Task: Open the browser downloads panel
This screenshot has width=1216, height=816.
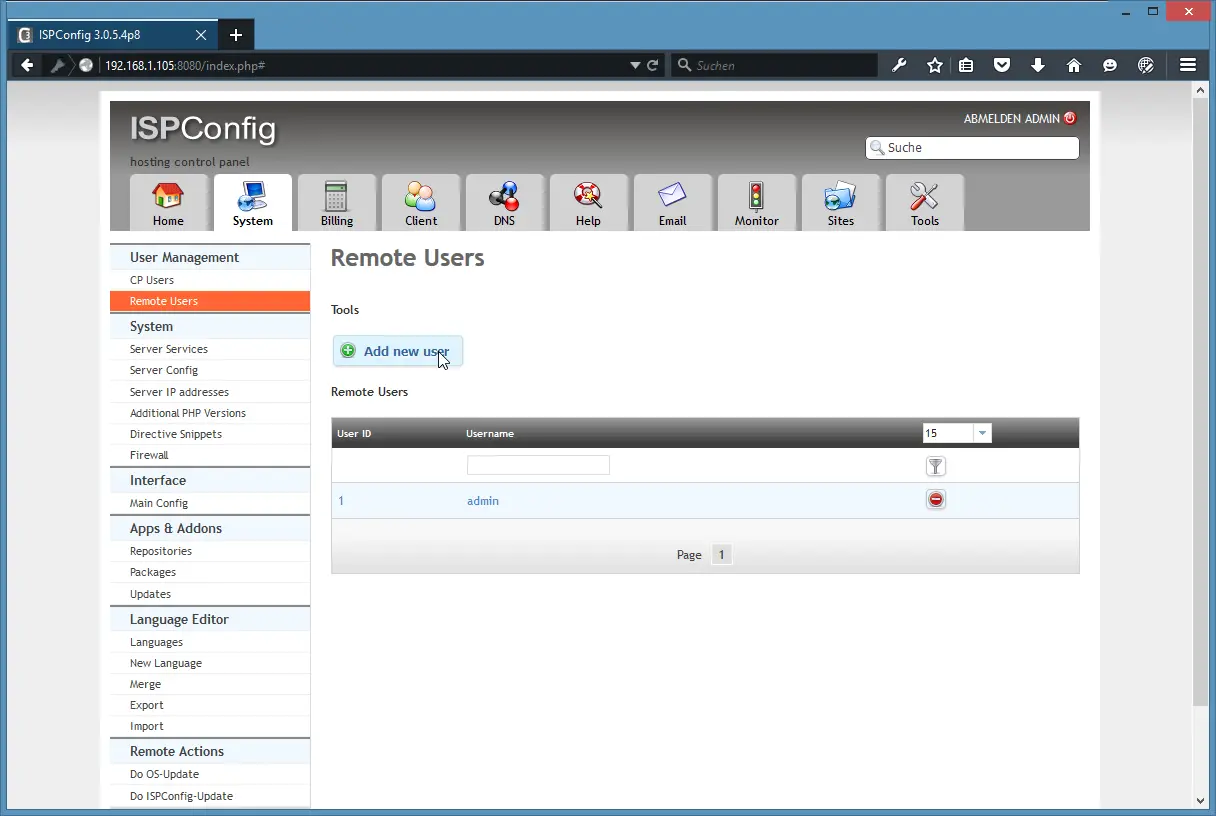Action: (x=1038, y=65)
